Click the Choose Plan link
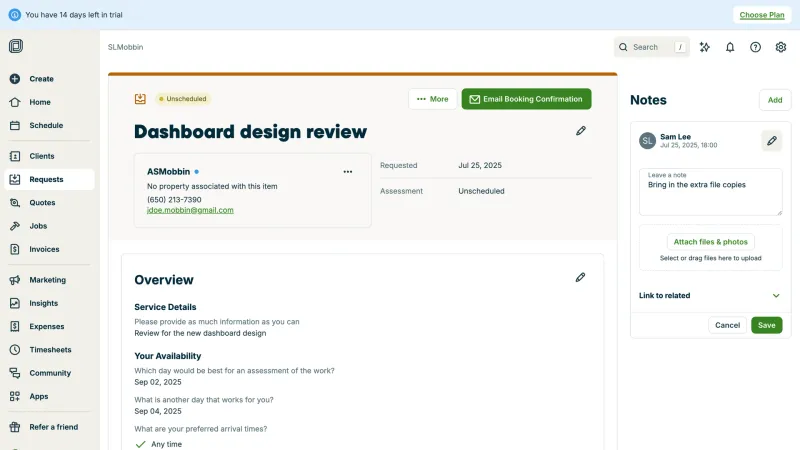Viewport: 800px width, 450px height. click(762, 15)
